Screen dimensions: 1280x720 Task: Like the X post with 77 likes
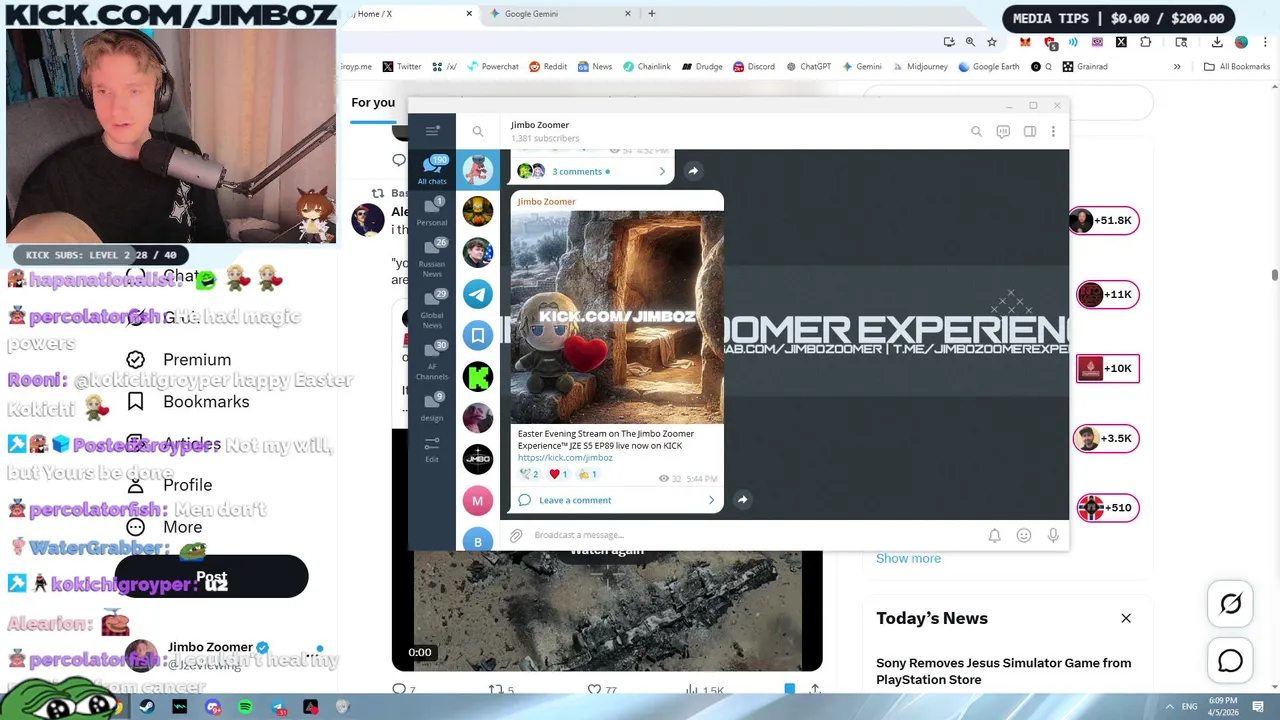tap(603, 689)
